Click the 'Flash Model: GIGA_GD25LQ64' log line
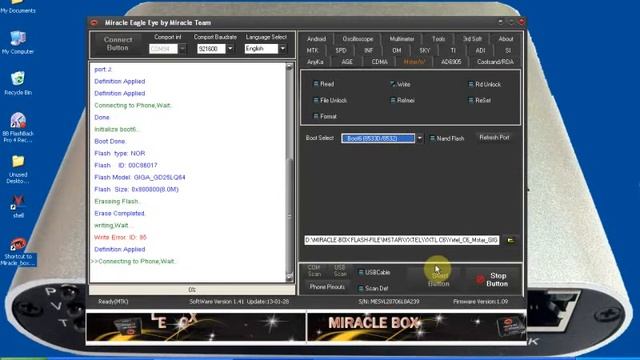The width and height of the screenshot is (640, 360). (x=140, y=177)
